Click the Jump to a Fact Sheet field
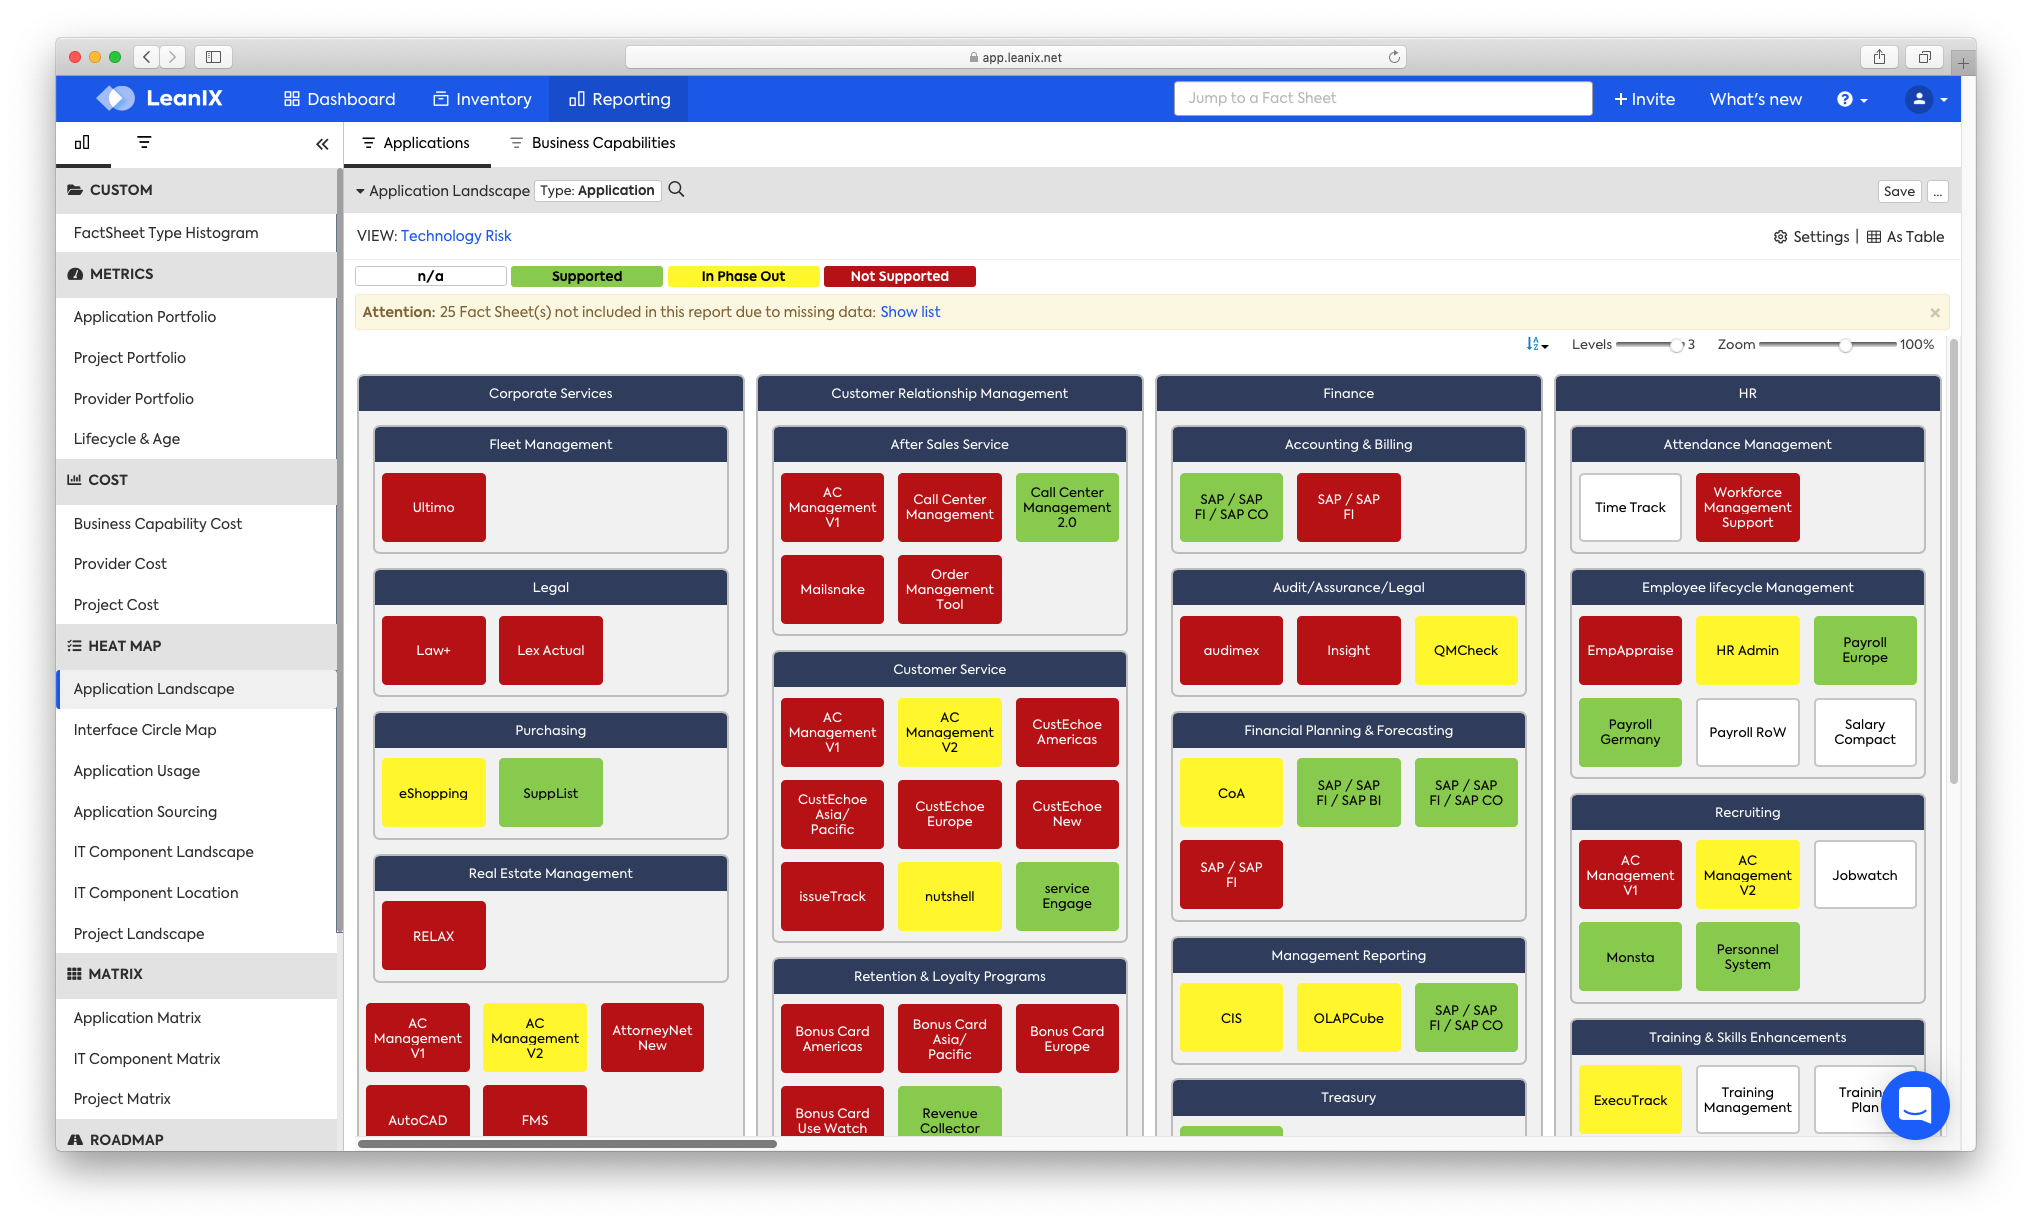This screenshot has height=1225, width=2032. click(x=1383, y=97)
